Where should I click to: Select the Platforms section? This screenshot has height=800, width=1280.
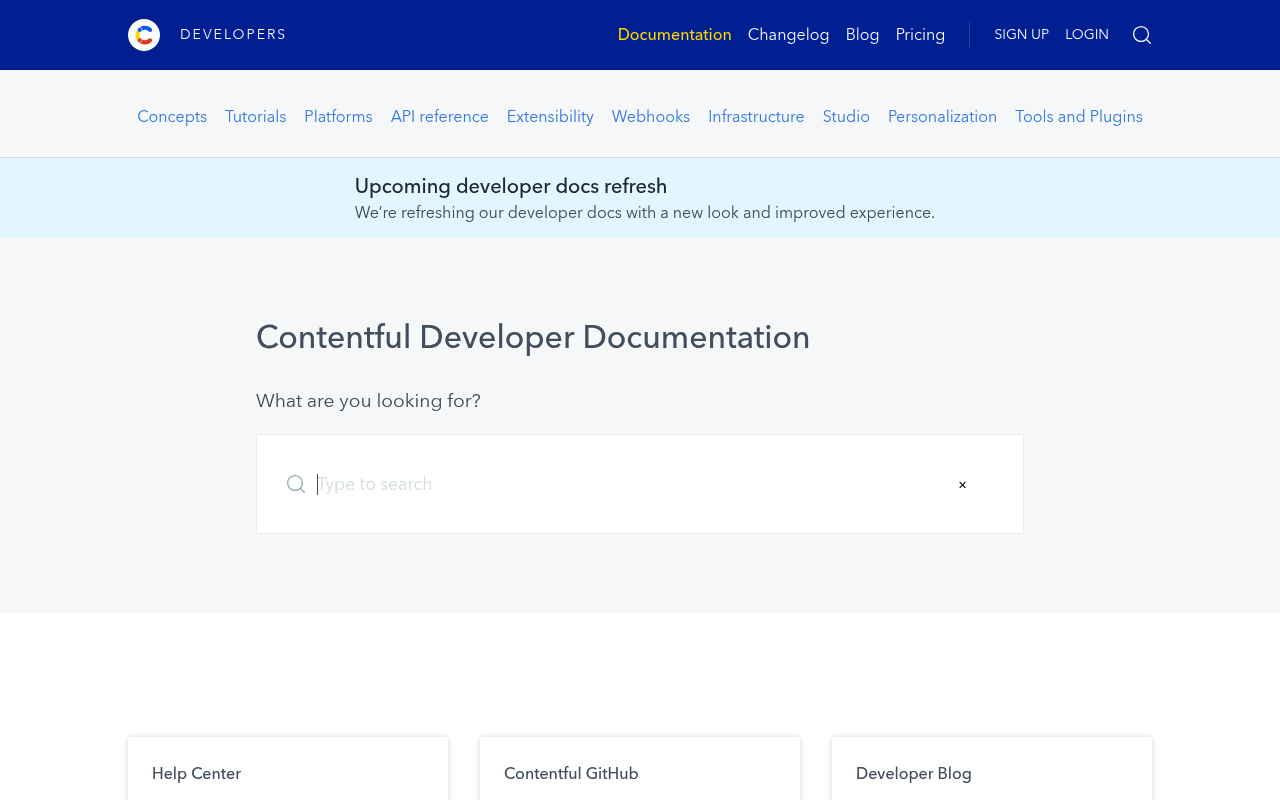339,117
